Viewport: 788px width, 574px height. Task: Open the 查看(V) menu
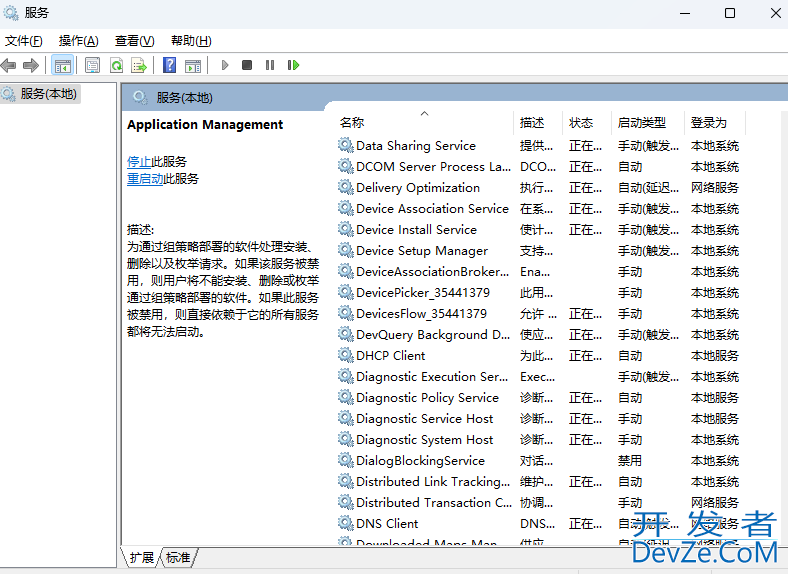point(135,41)
